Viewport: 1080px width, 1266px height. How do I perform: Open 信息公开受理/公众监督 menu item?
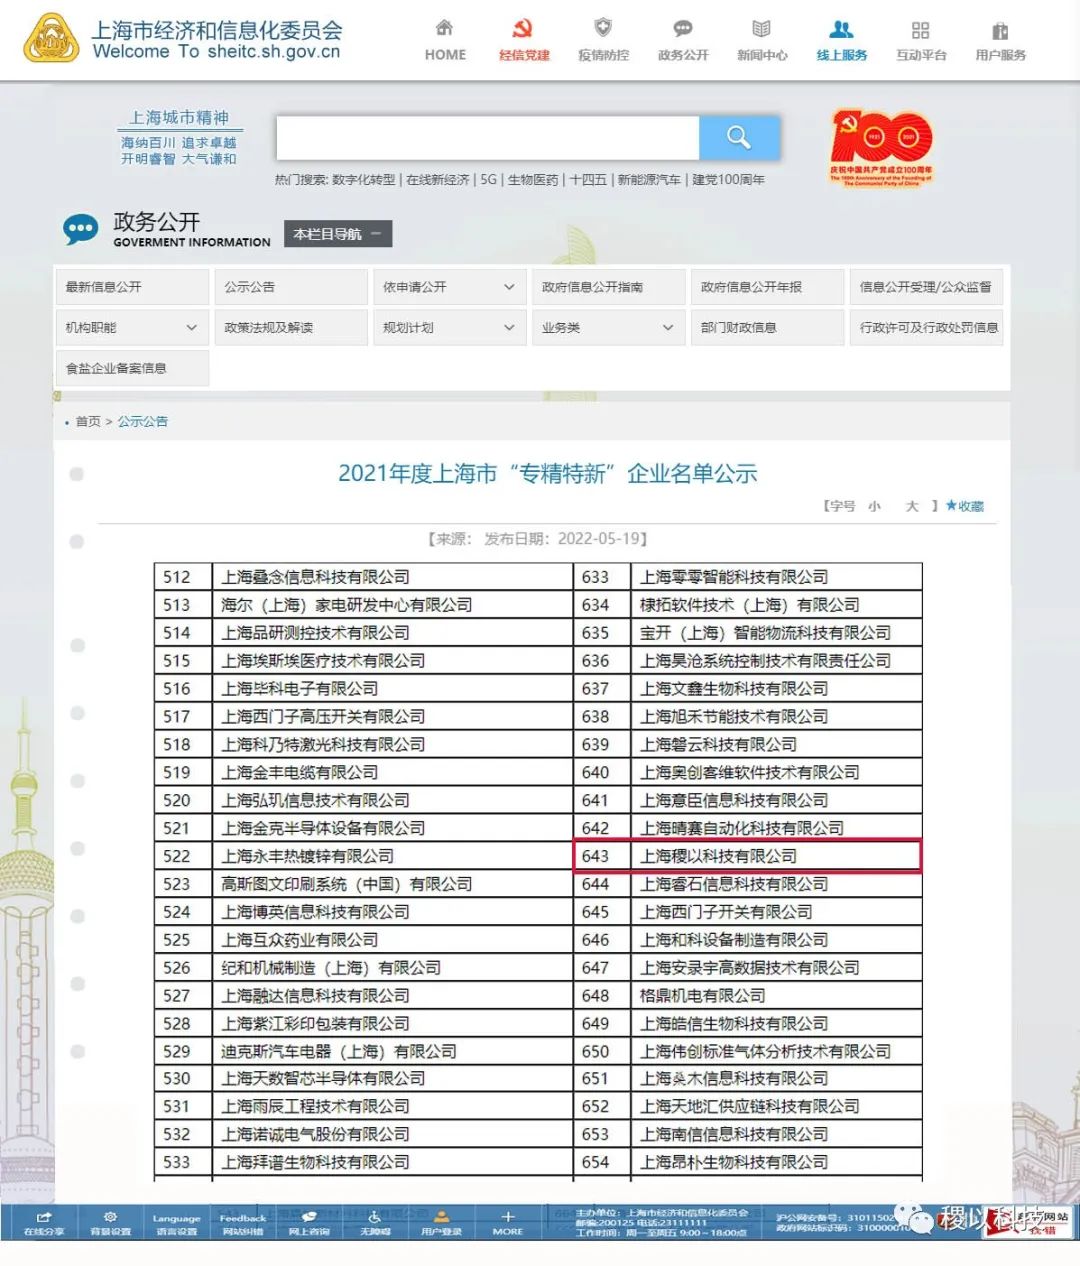click(x=926, y=287)
